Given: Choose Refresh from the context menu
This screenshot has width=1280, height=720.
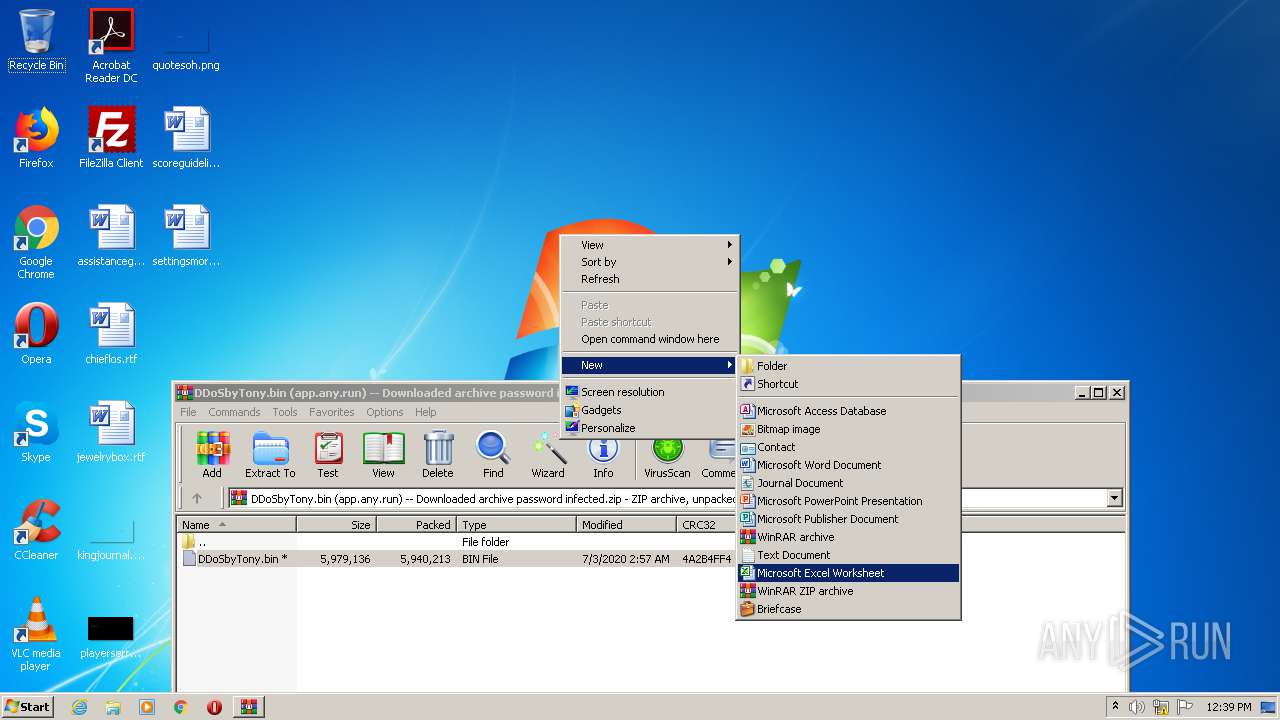Looking at the screenshot, I should [649, 279].
